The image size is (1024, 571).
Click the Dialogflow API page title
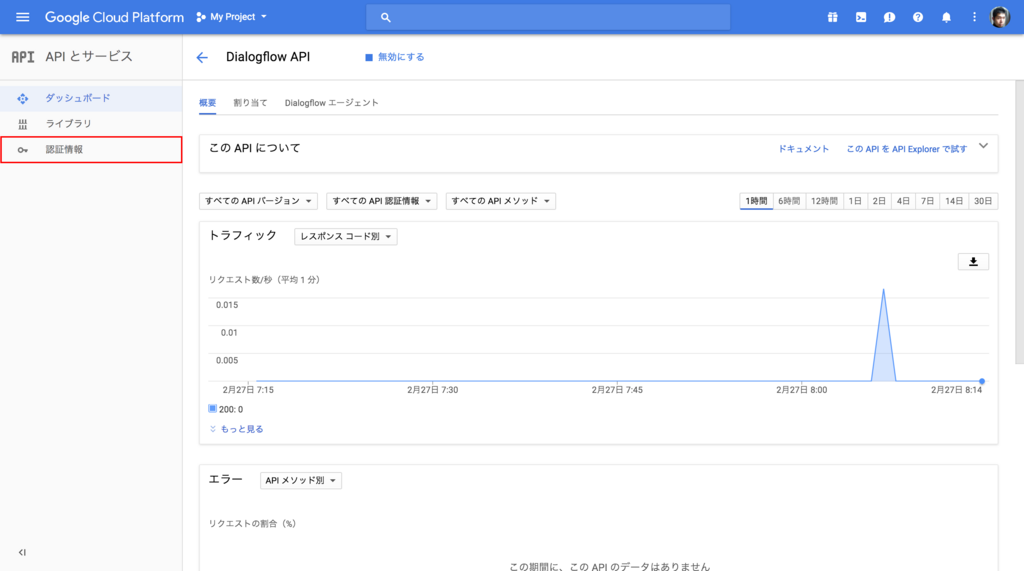268,57
